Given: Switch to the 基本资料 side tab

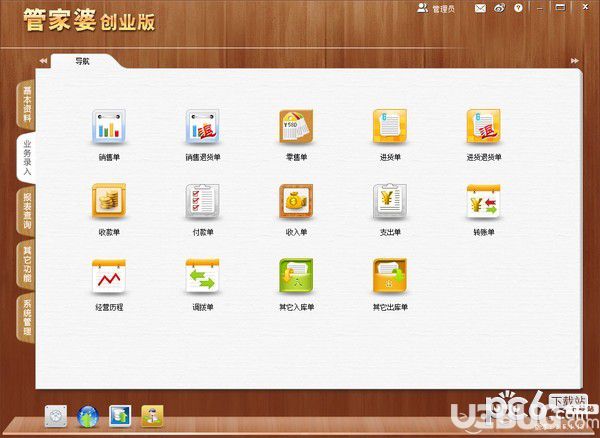Looking at the screenshot, I should click(x=26, y=104).
